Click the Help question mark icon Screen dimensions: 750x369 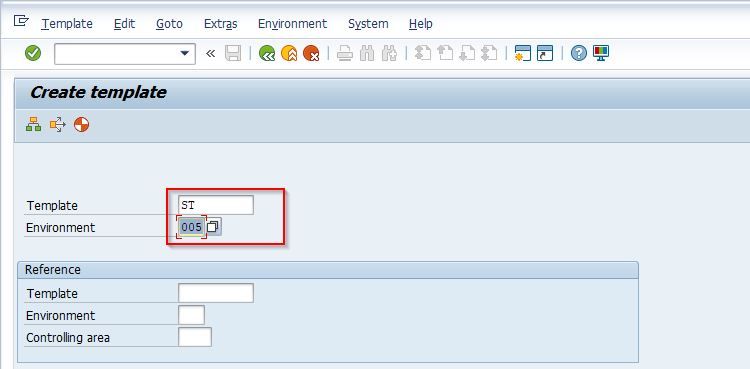(x=579, y=53)
